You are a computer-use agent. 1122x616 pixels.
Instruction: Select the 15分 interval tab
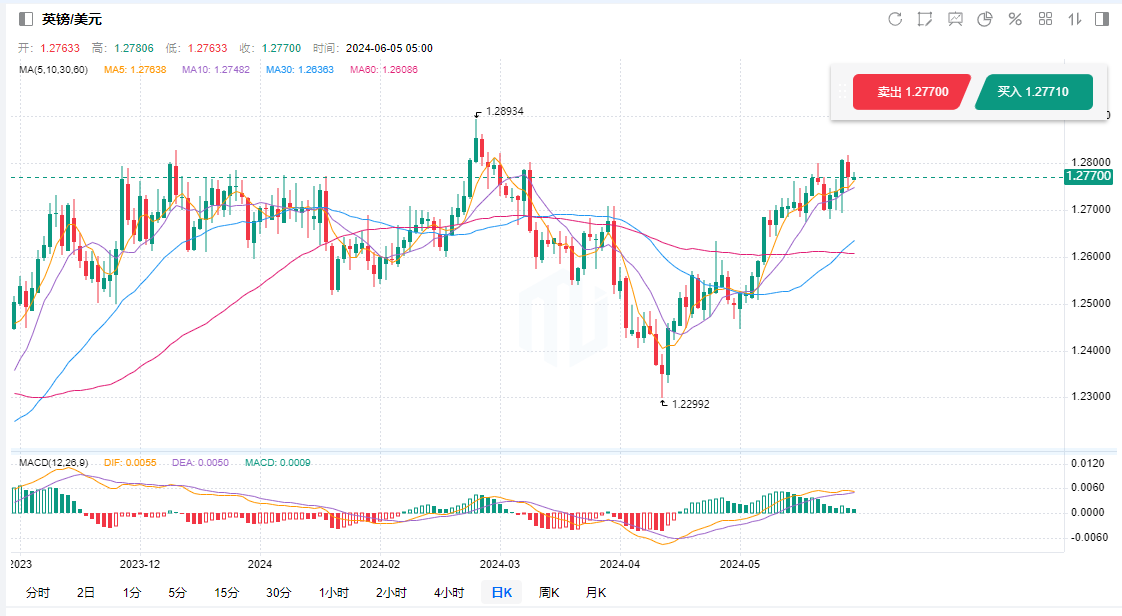point(227,592)
